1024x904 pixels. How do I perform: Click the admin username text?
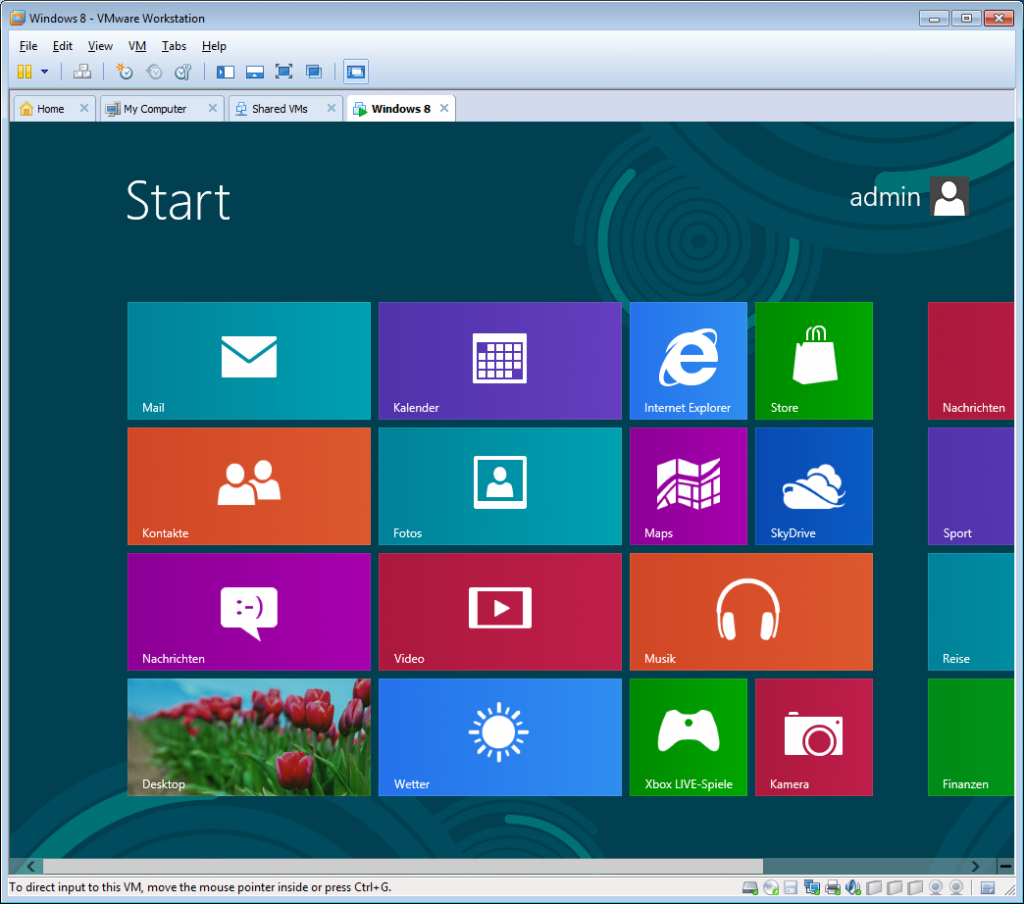[x=884, y=197]
